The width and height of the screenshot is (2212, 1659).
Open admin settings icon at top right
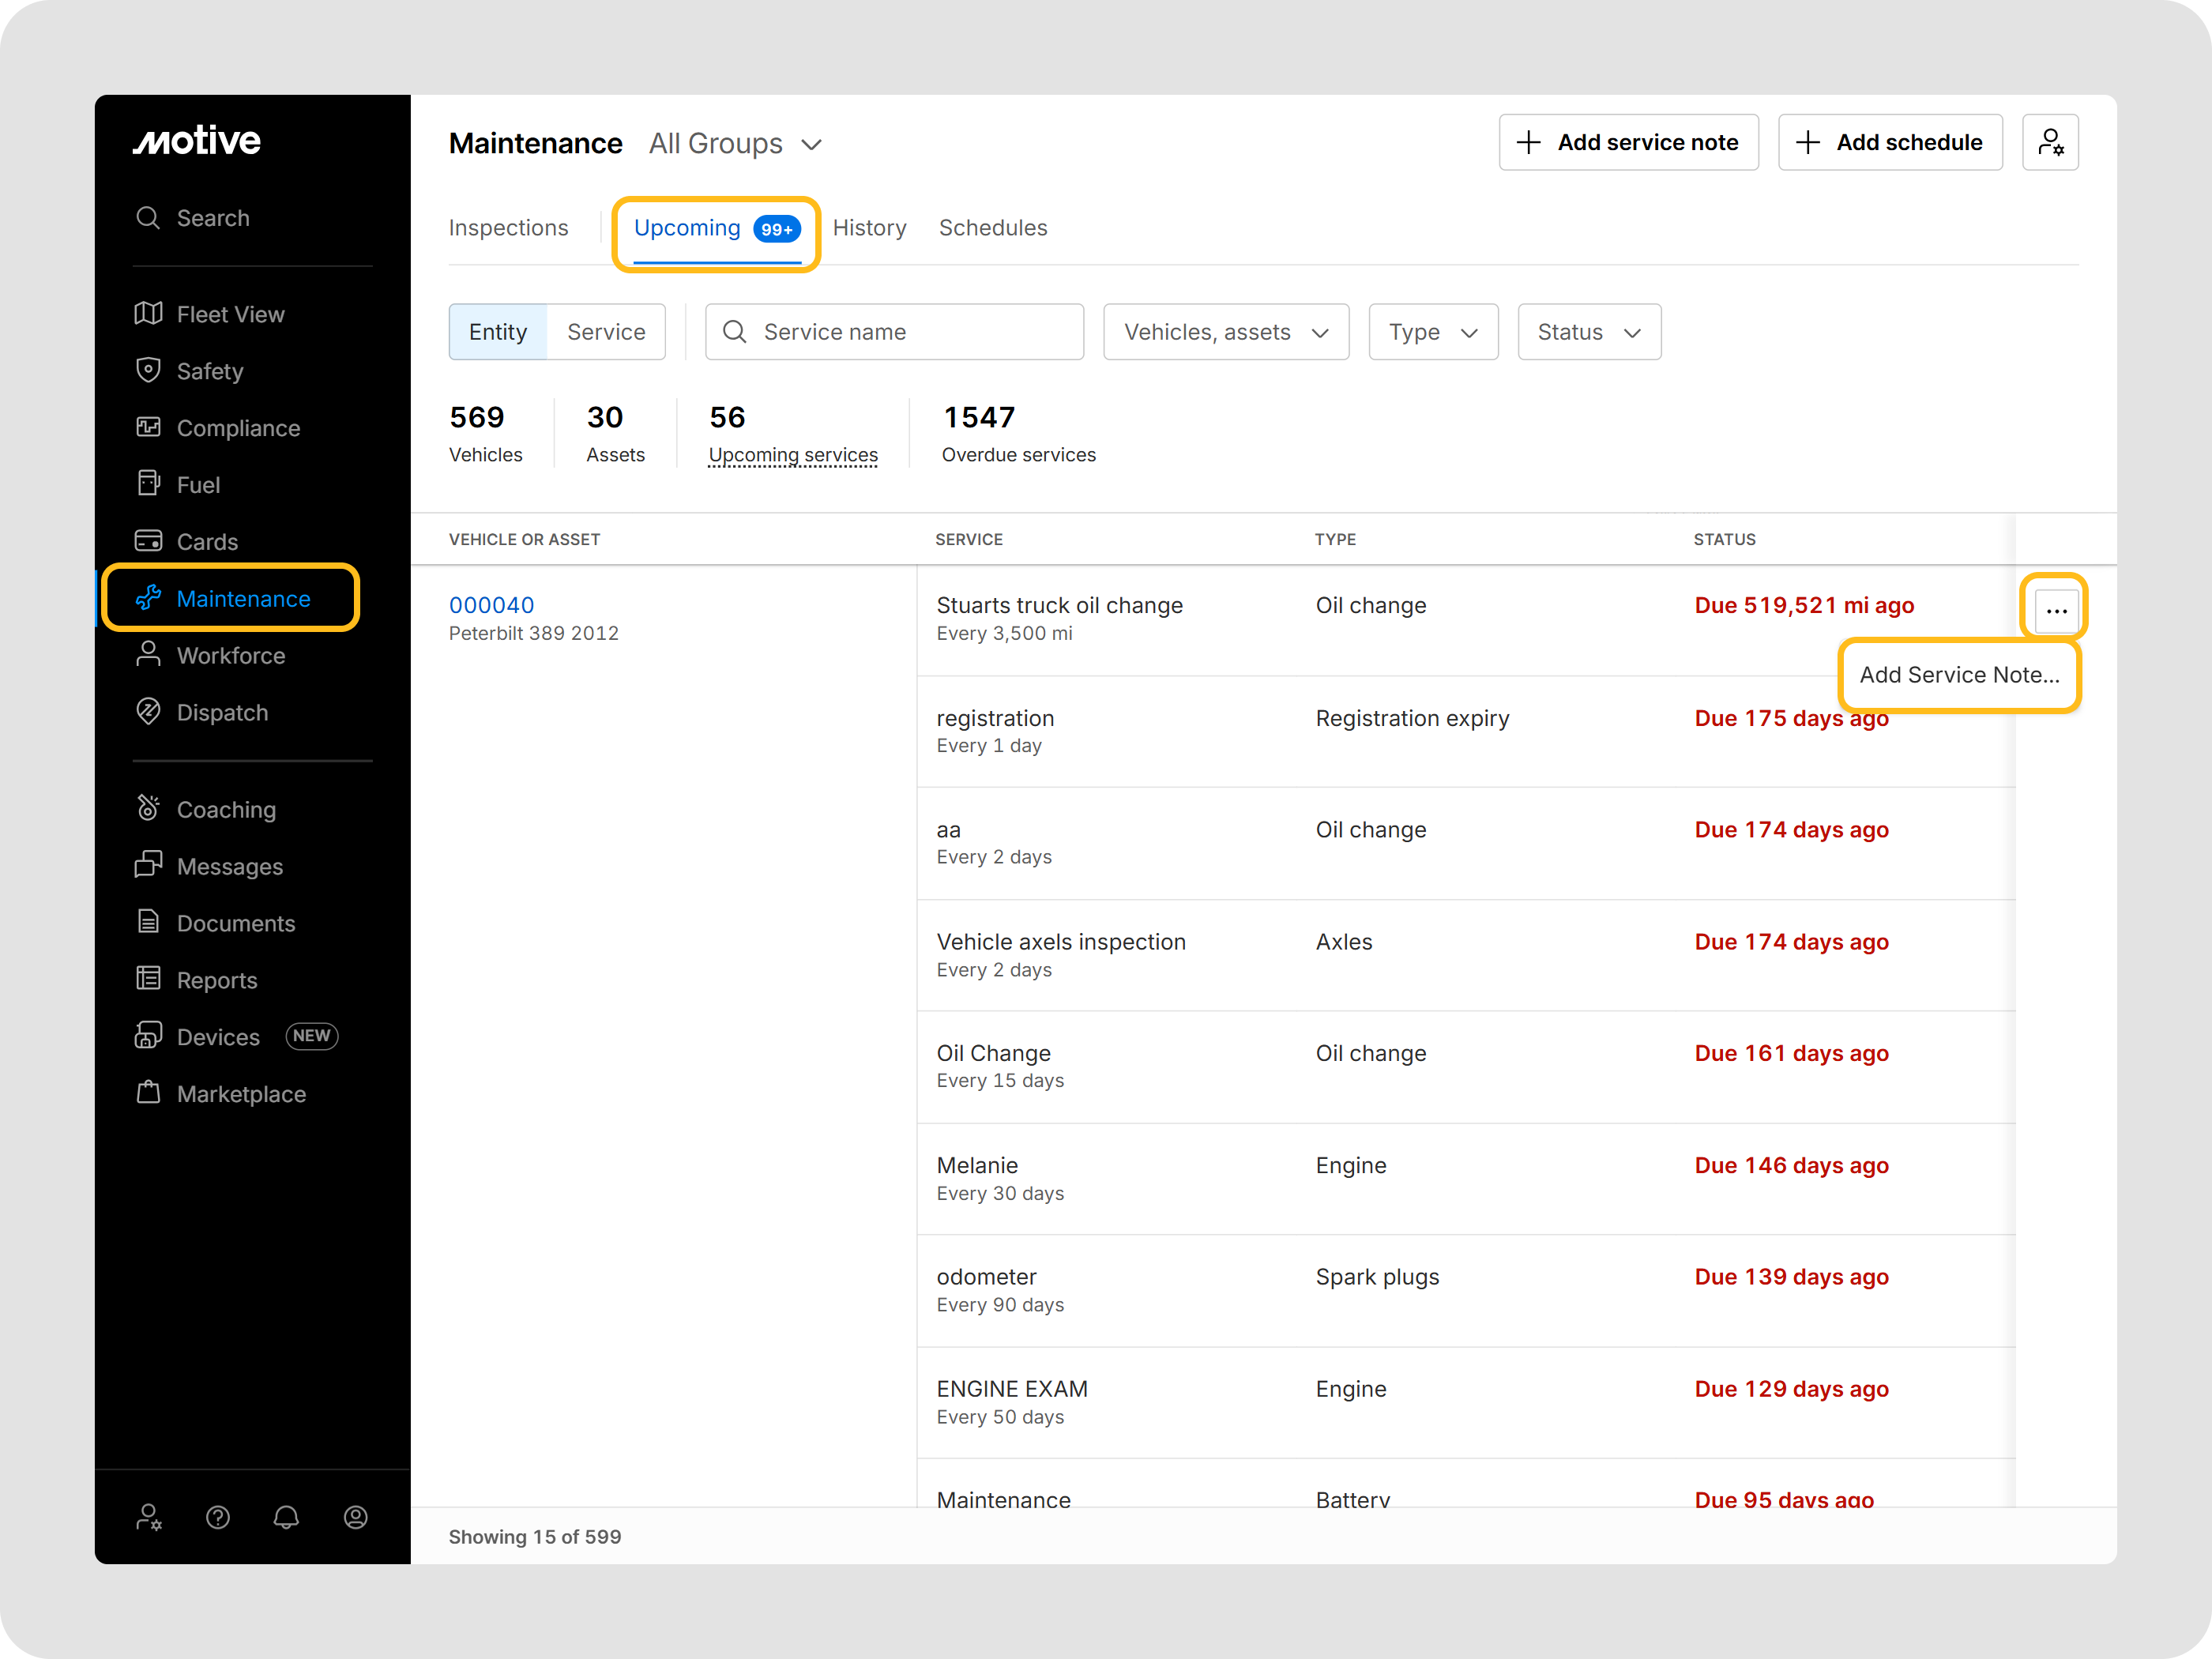click(2049, 143)
